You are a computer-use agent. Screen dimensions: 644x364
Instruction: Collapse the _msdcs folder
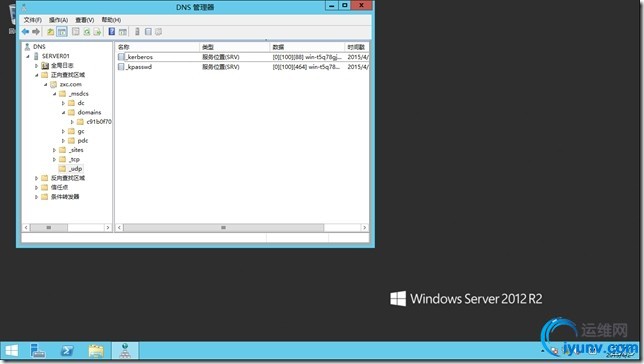[x=54, y=94]
